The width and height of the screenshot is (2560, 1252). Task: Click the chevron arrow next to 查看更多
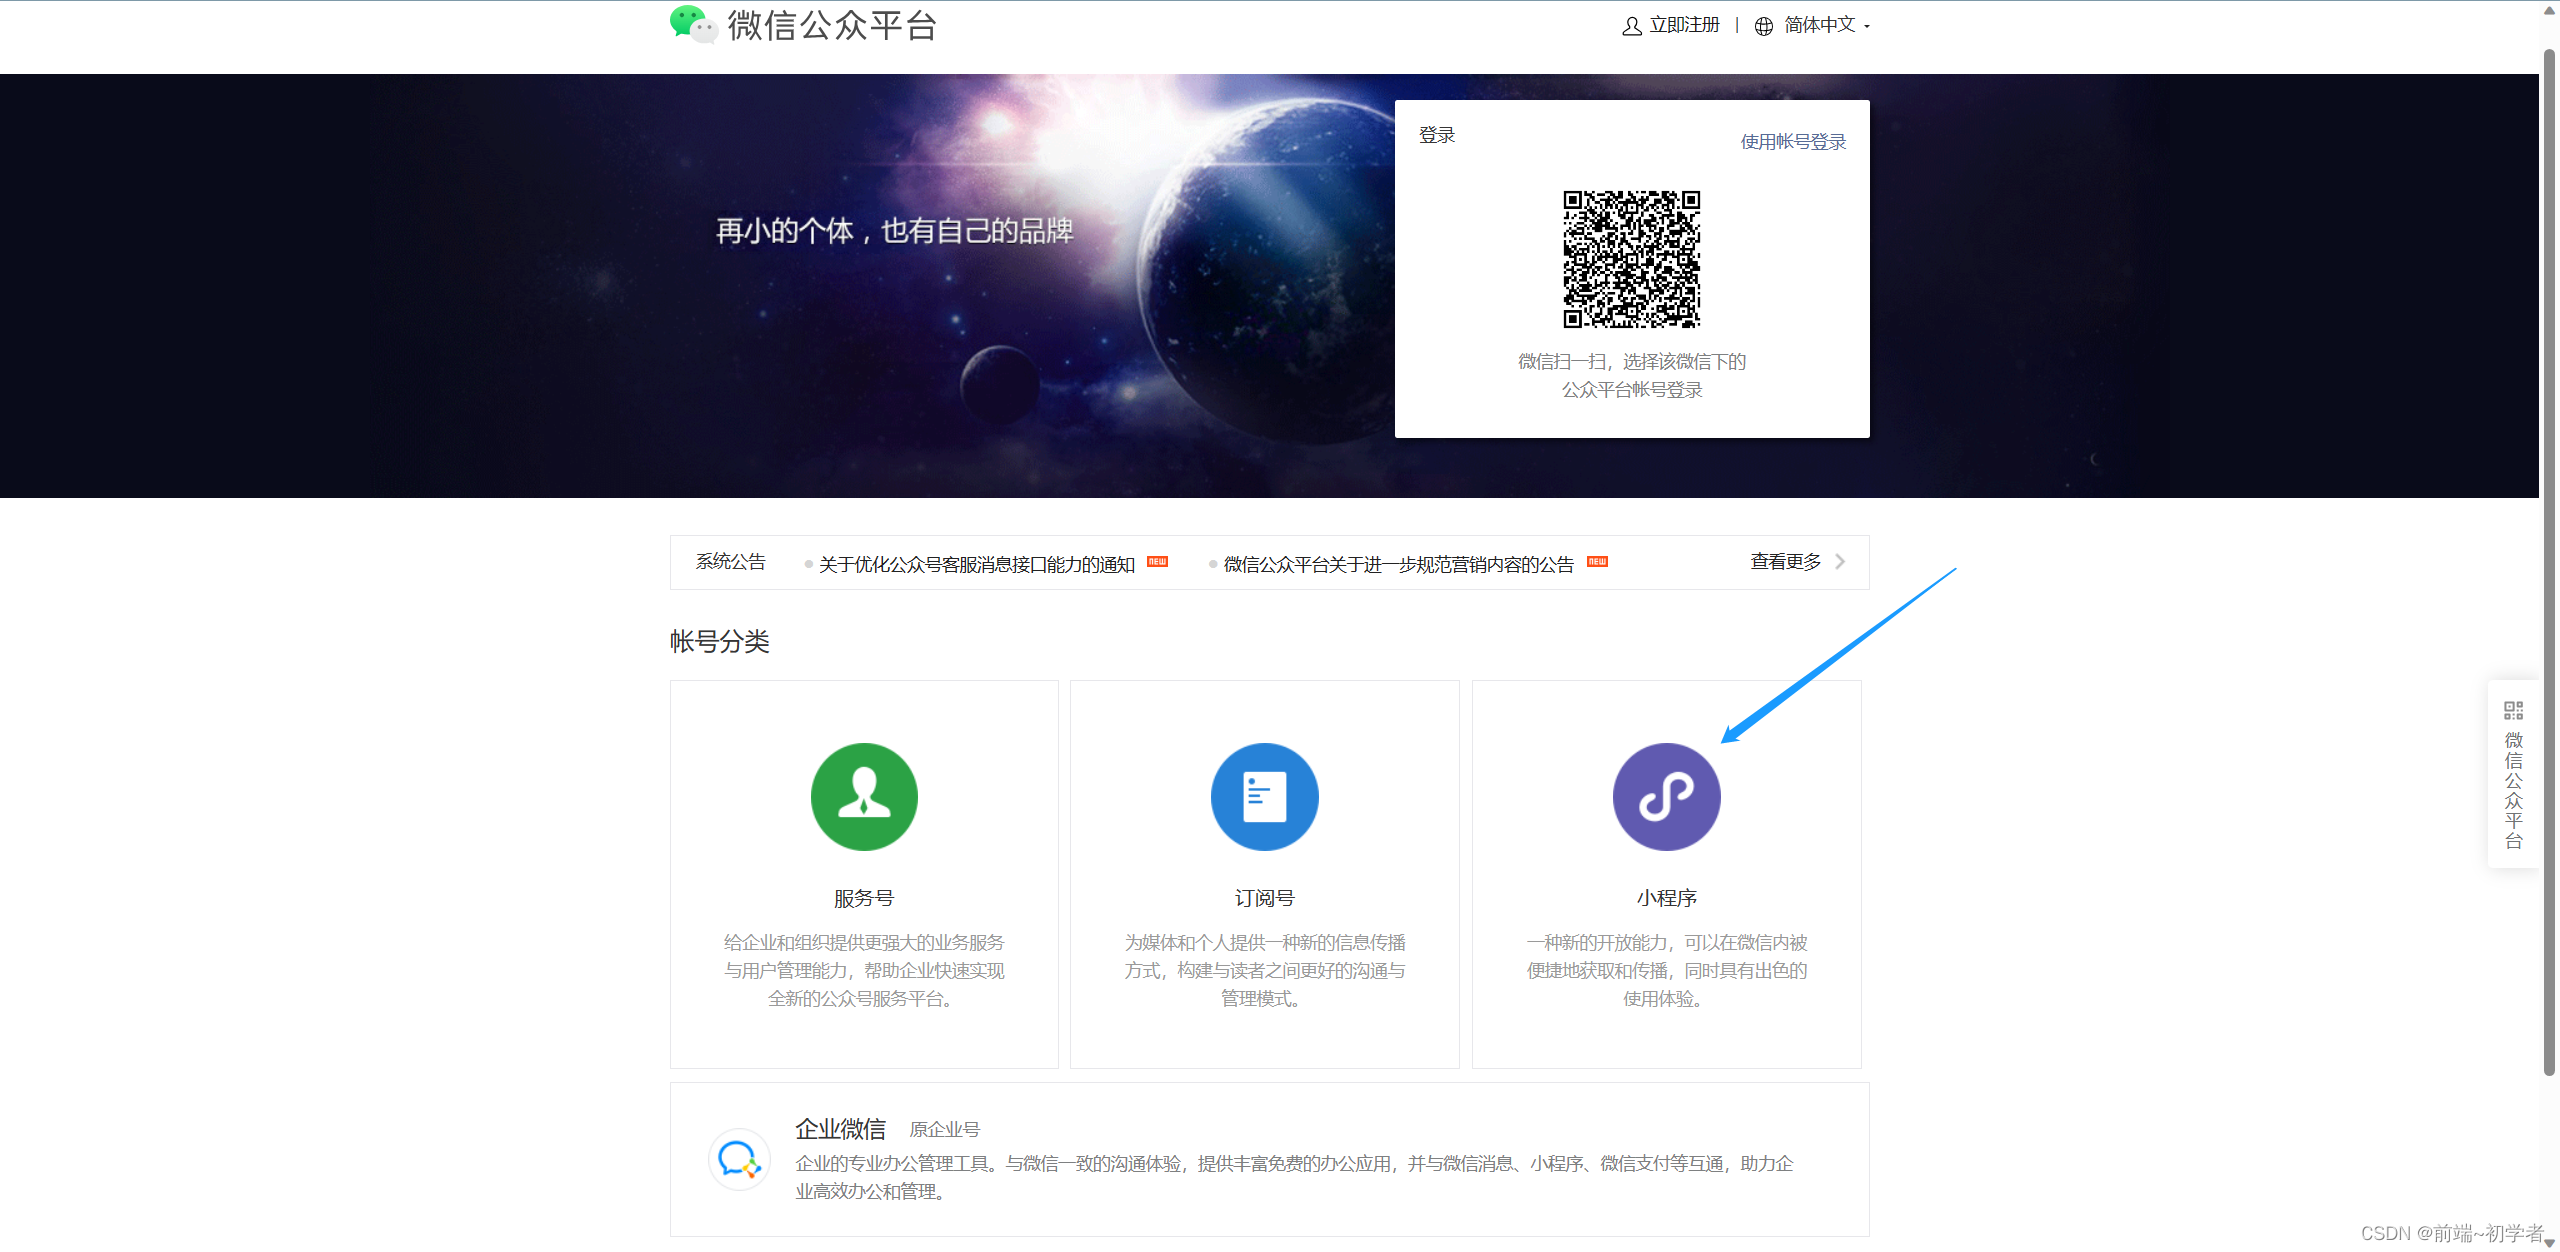pos(1840,562)
